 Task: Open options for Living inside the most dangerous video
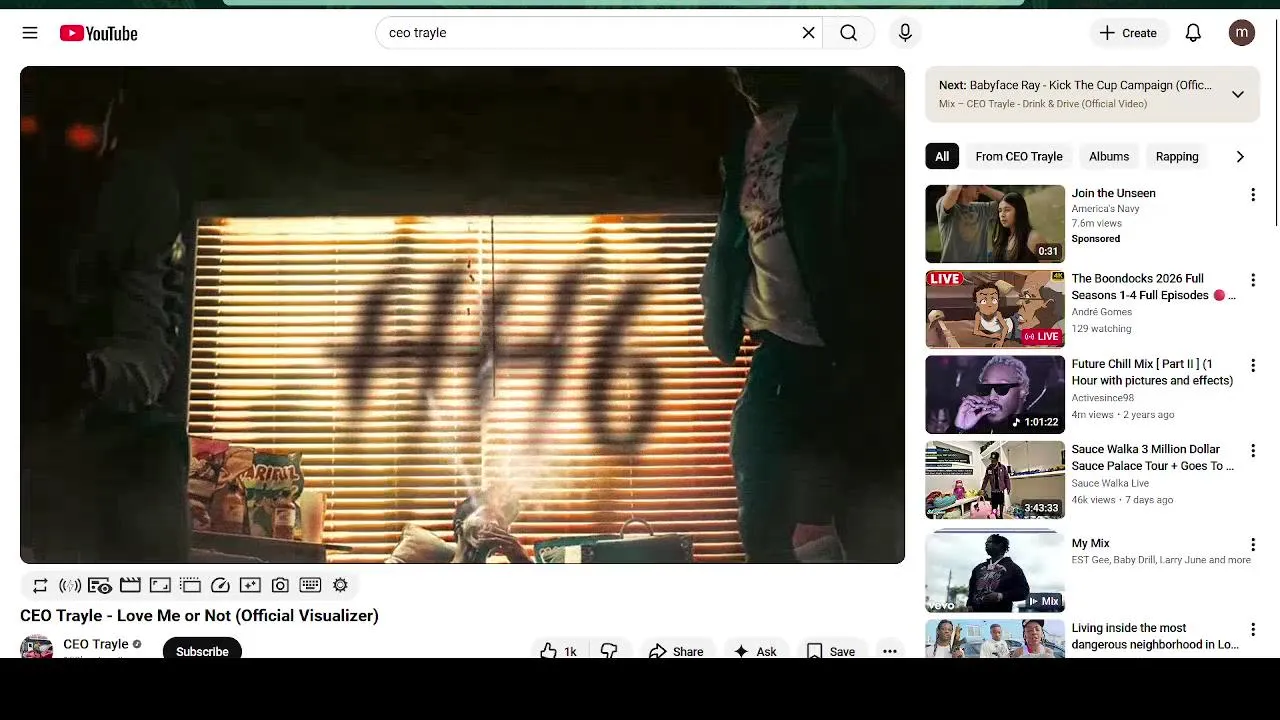(x=1252, y=630)
